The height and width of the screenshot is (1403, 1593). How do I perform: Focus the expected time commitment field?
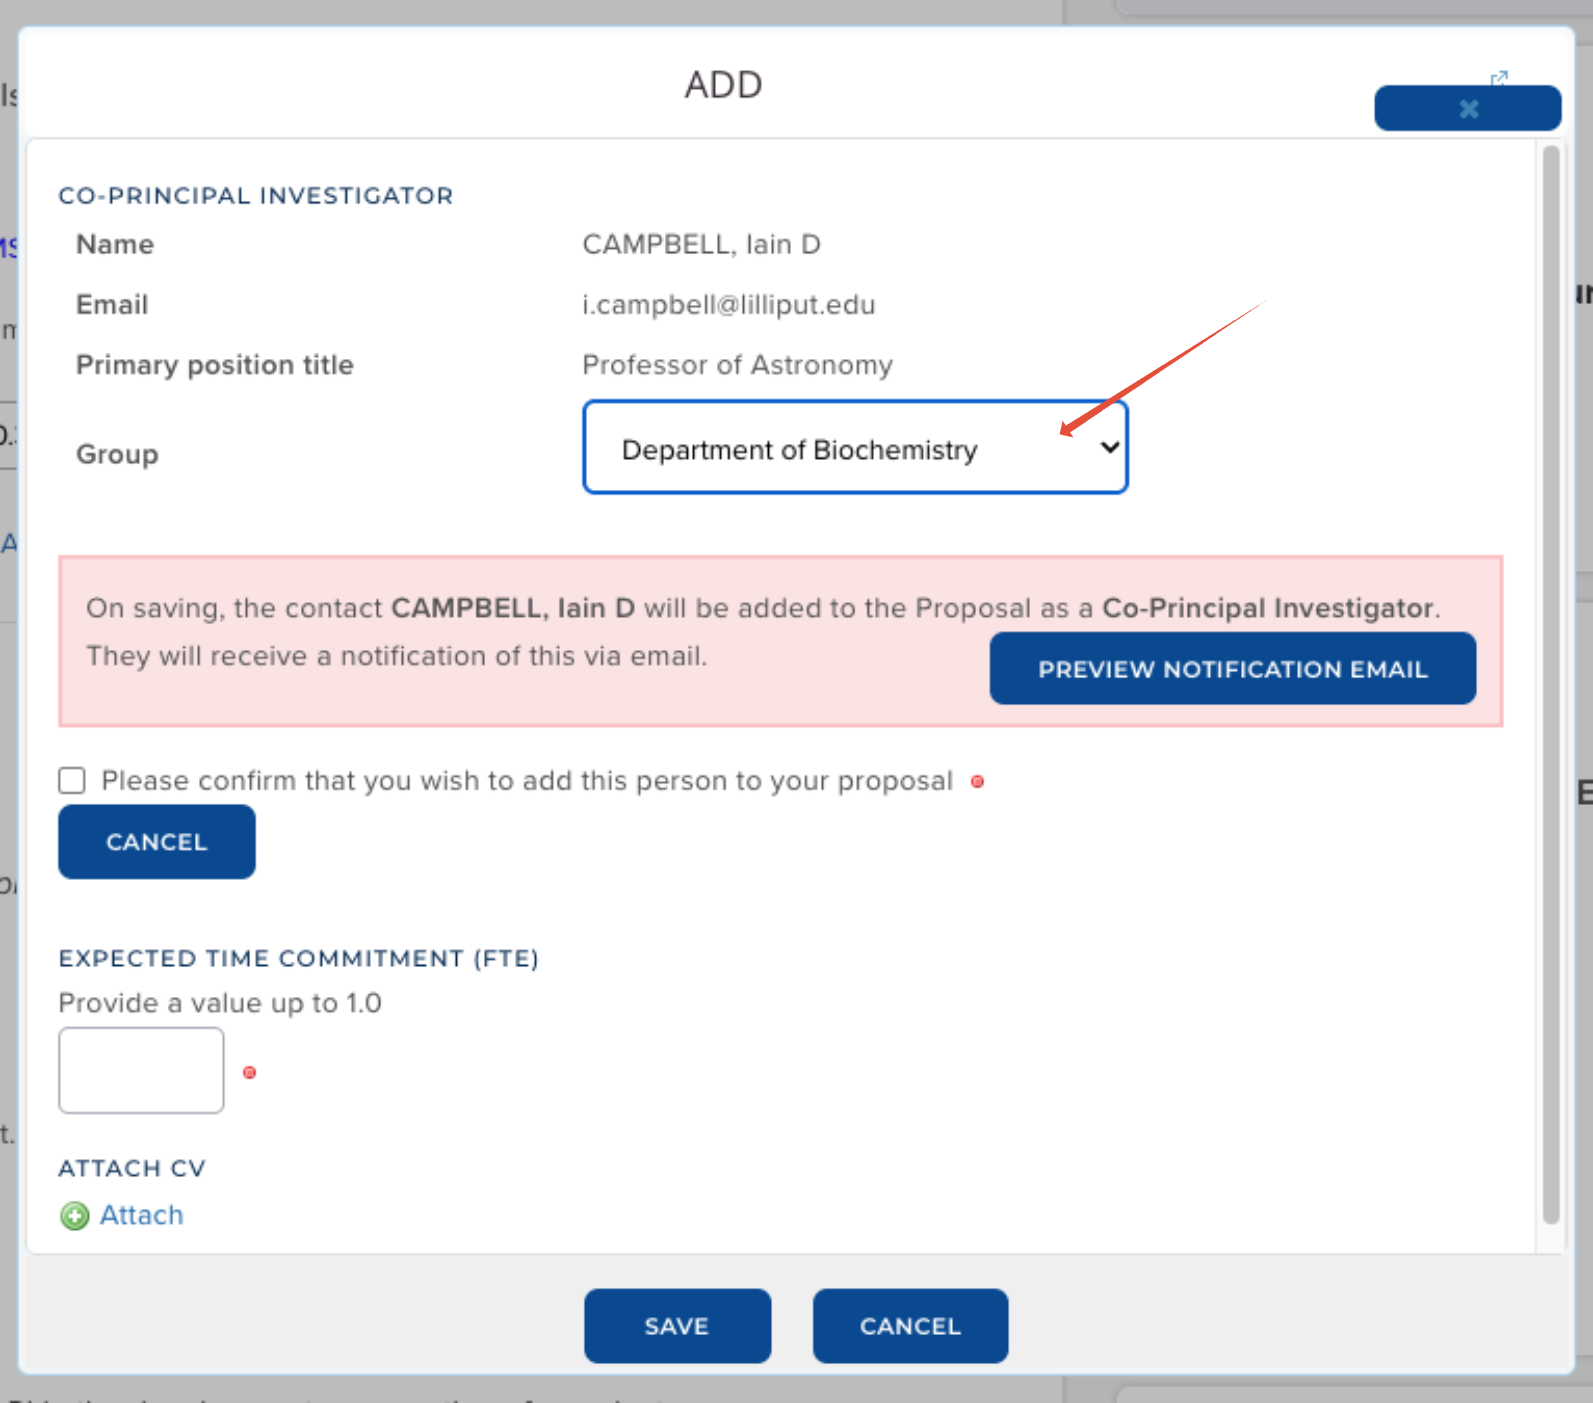[x=141, y=1070]
